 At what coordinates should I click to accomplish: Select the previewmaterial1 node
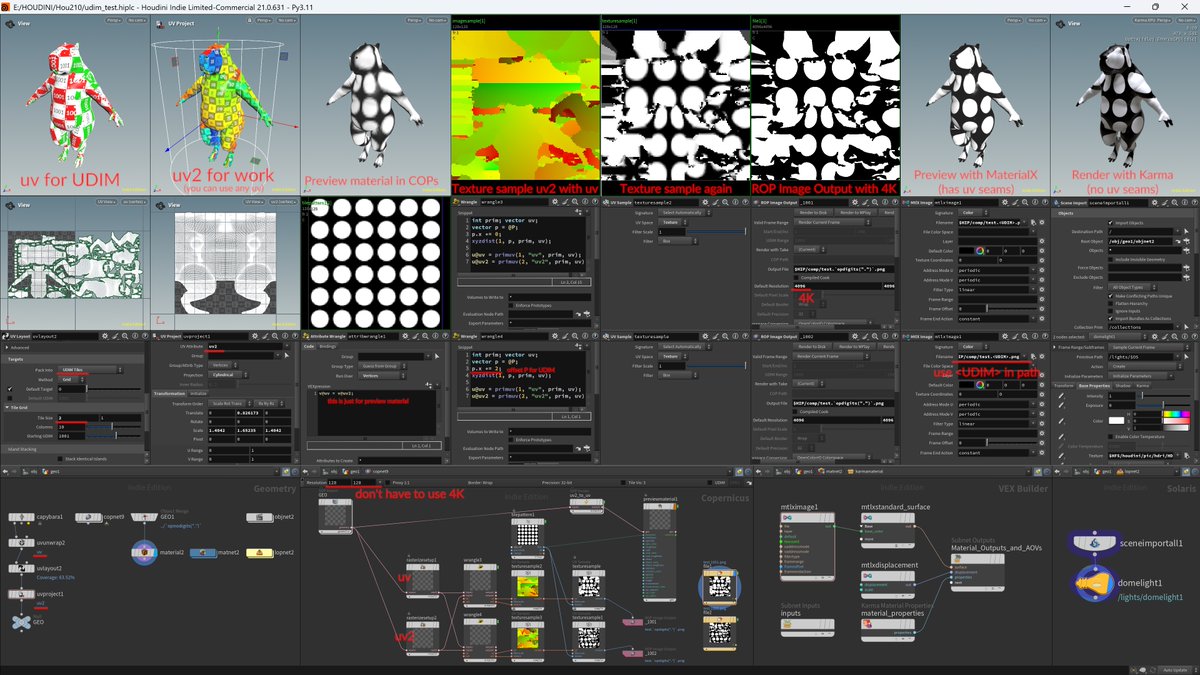pyautogui.click(x=660, y=552)
